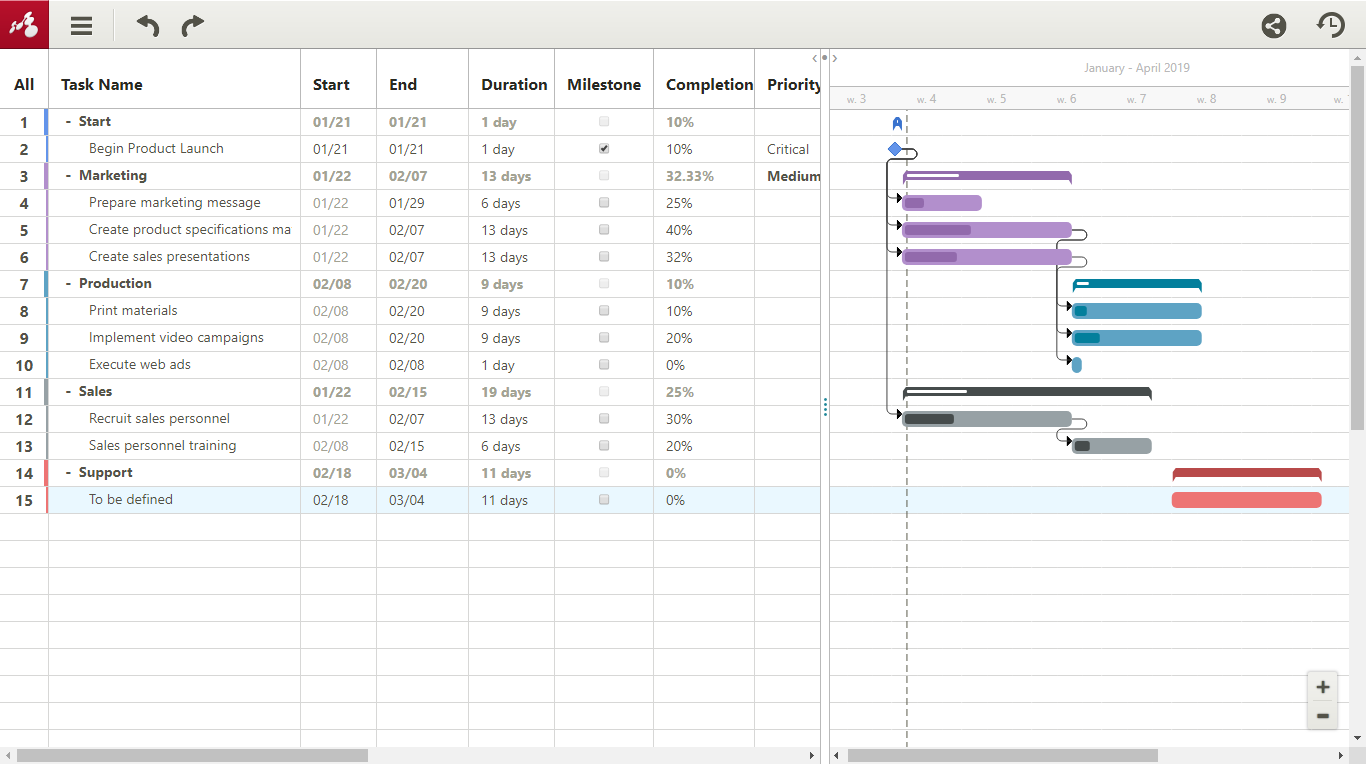Click the Duration column header
Viewport: 1366px width, 768px height.
(513, 85)
